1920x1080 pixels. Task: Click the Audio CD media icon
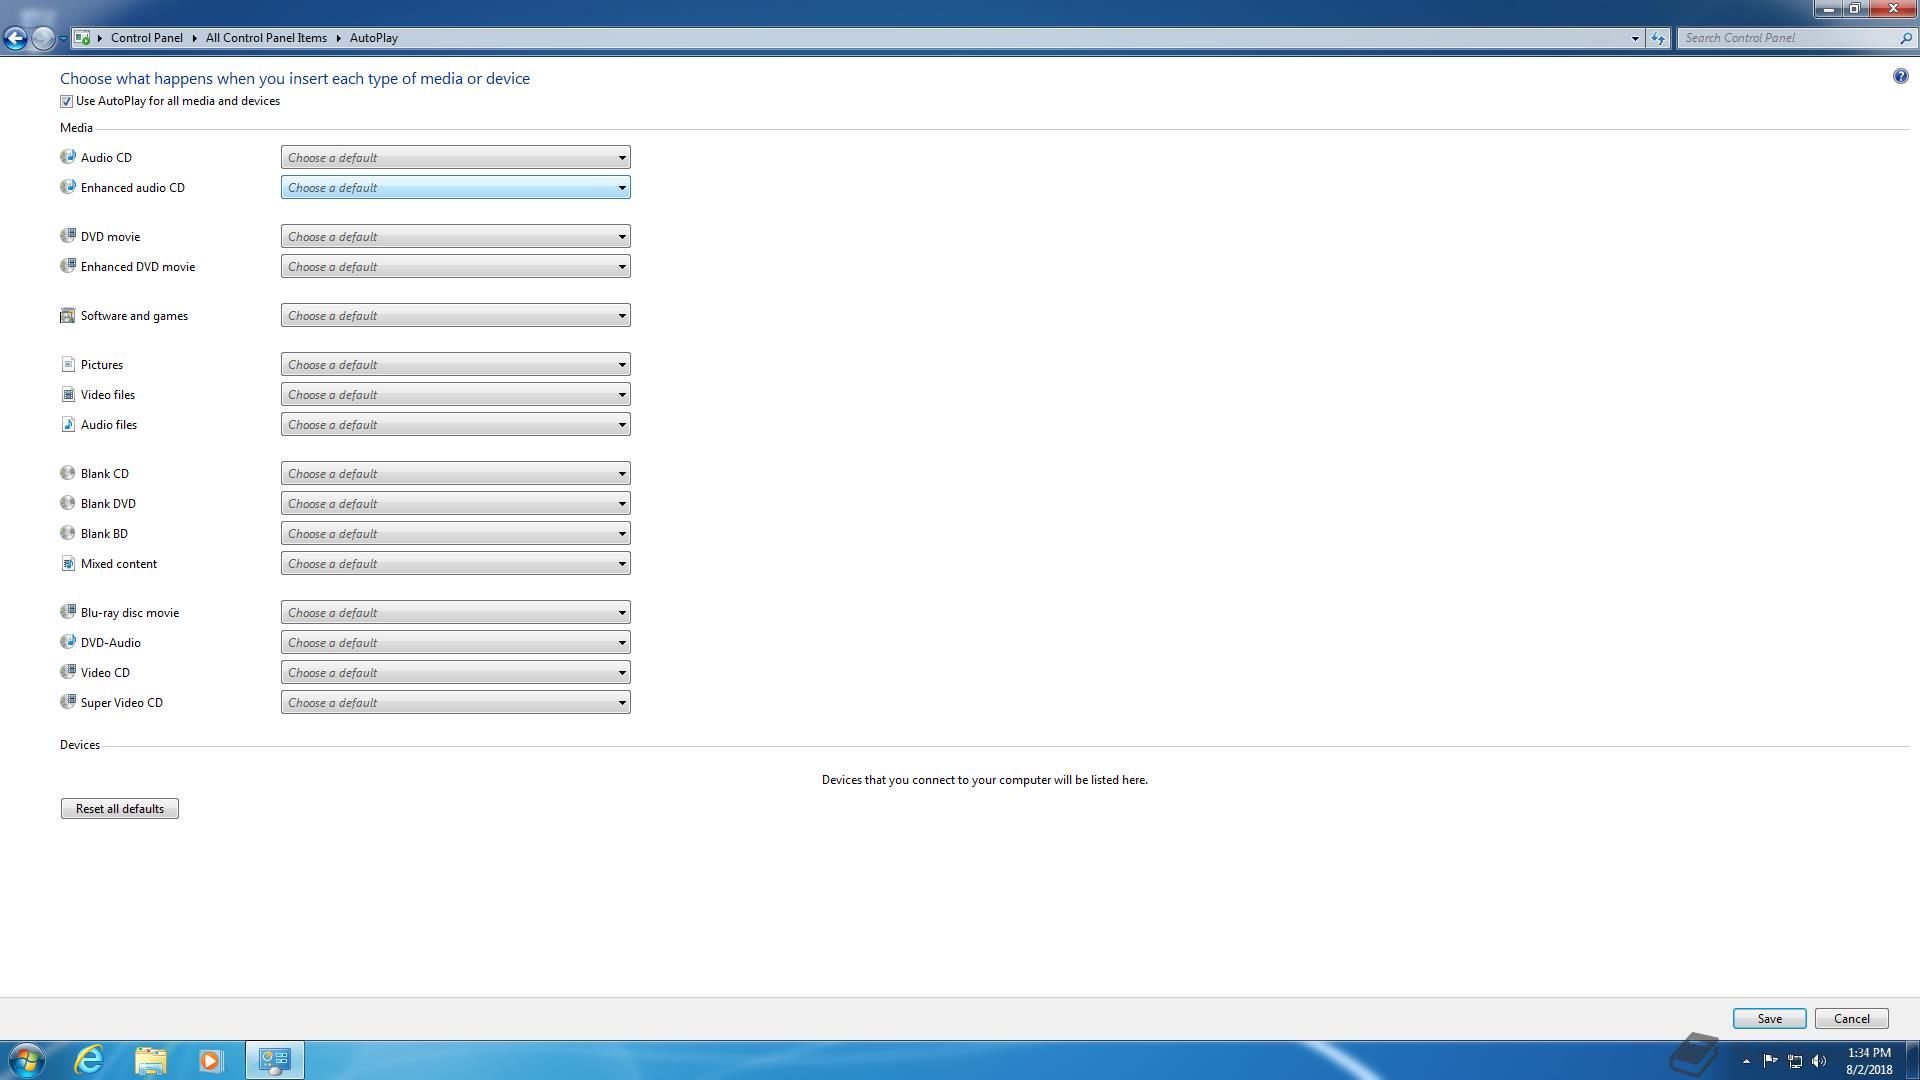(68, 157)
